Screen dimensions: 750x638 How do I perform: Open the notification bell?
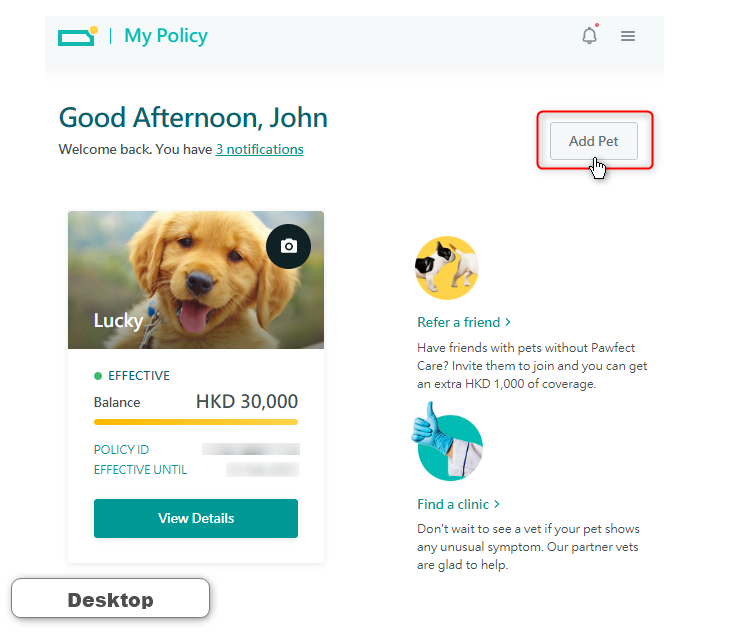click(x=590, y=36)
